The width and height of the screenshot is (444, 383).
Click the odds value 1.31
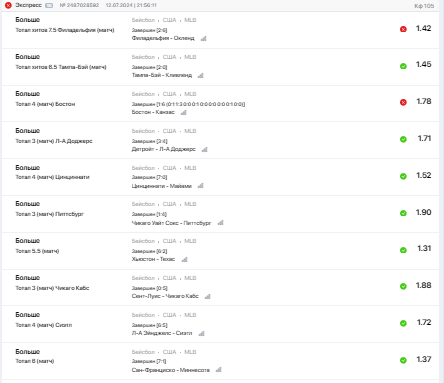(x=424, y=248)
